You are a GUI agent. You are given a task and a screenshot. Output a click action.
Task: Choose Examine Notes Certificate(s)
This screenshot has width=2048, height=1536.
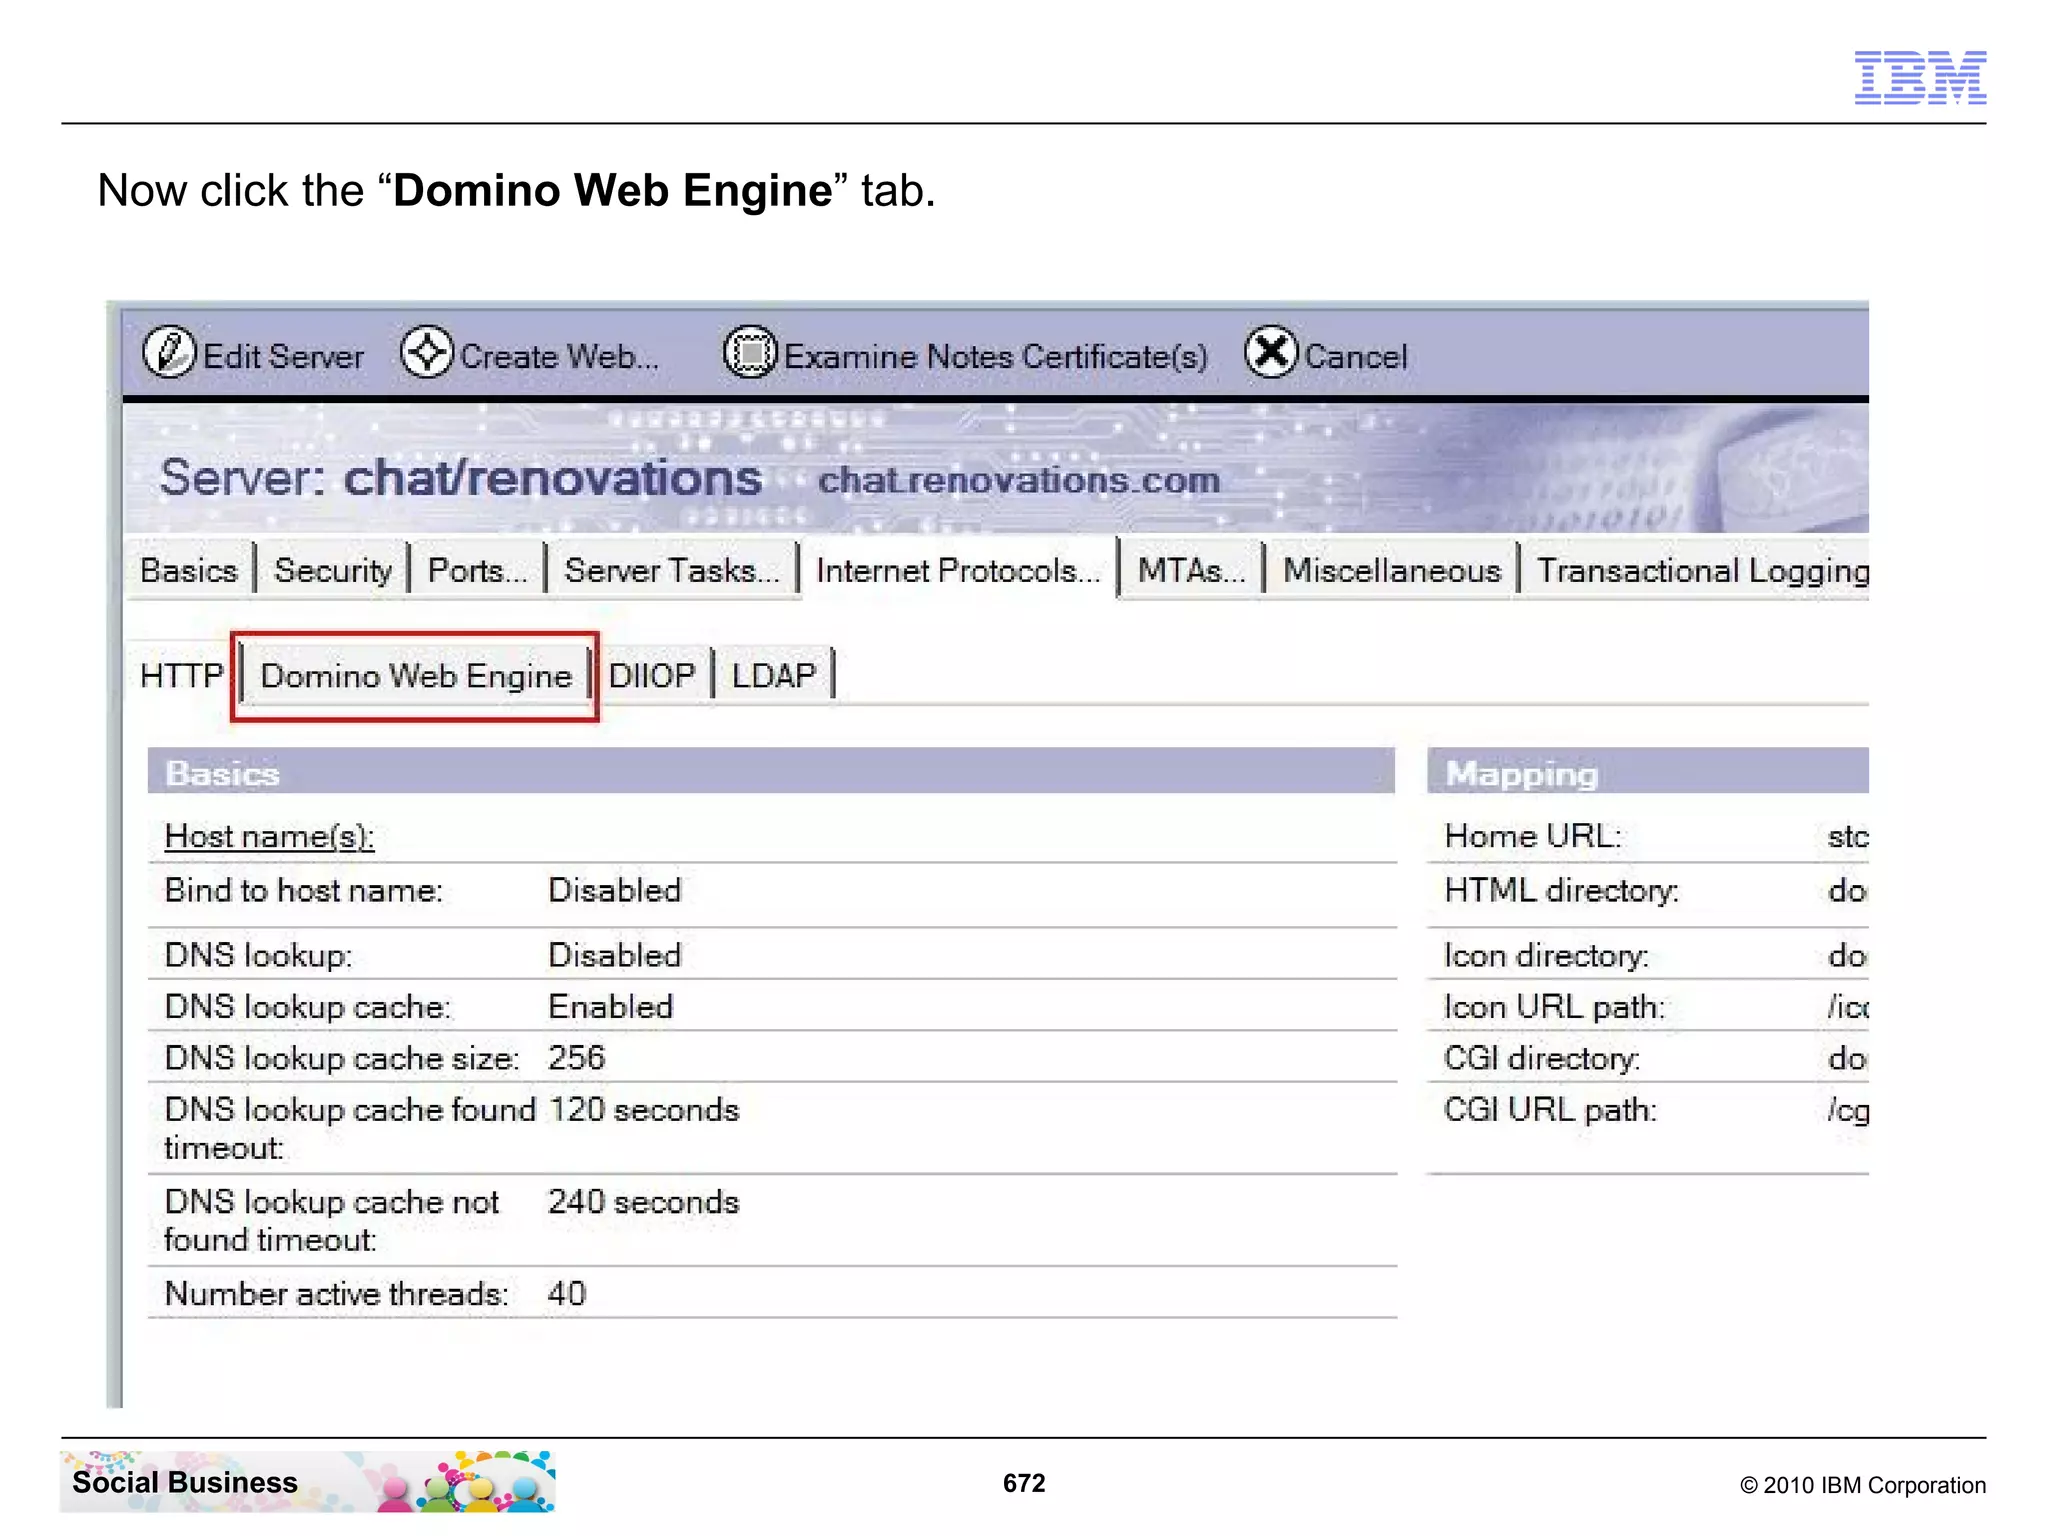pyautogui.click(x=995, y=357)
